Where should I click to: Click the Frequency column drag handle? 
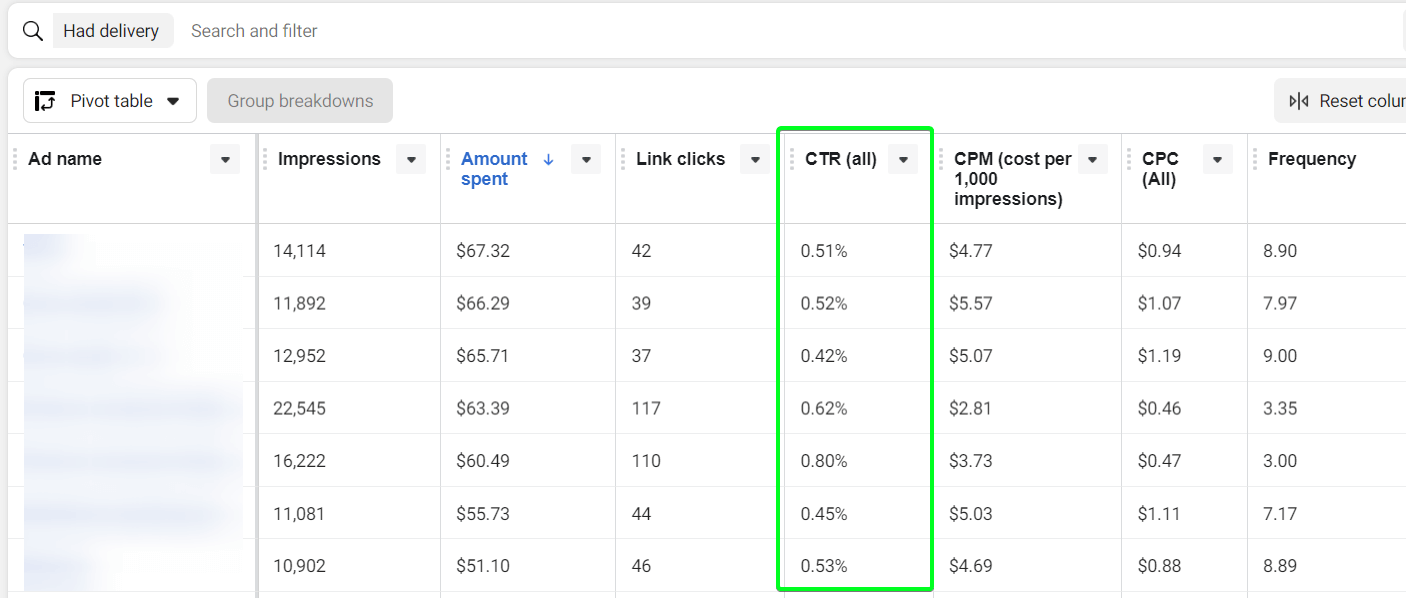tap(1255, 159)
